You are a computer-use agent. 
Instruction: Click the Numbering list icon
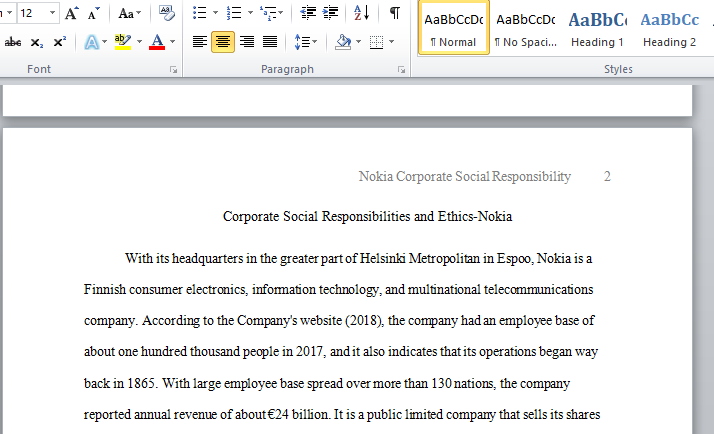234,13
